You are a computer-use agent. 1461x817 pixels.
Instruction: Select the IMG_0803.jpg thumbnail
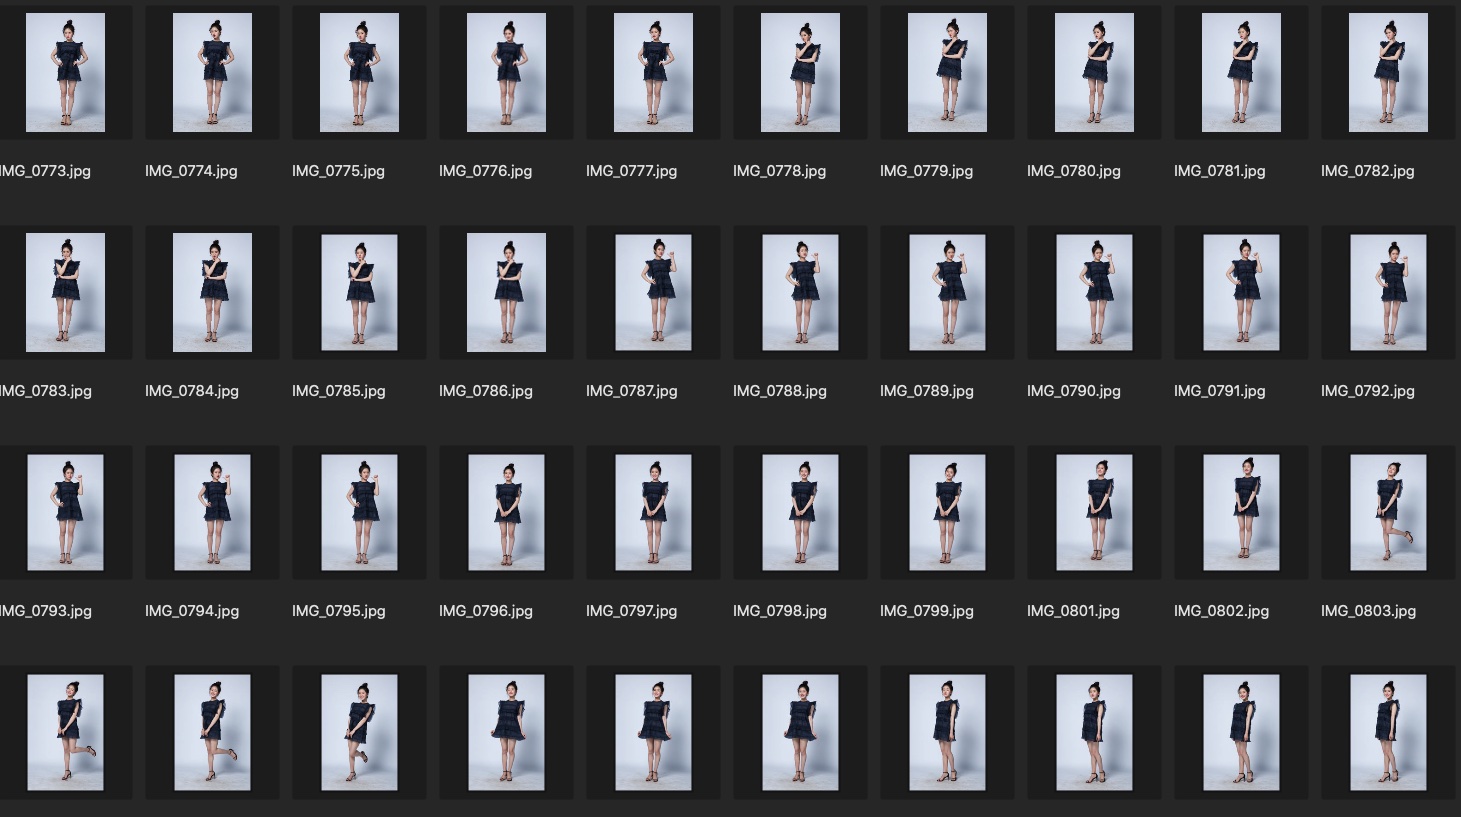pyautogui.click(x=1388, y=512)
